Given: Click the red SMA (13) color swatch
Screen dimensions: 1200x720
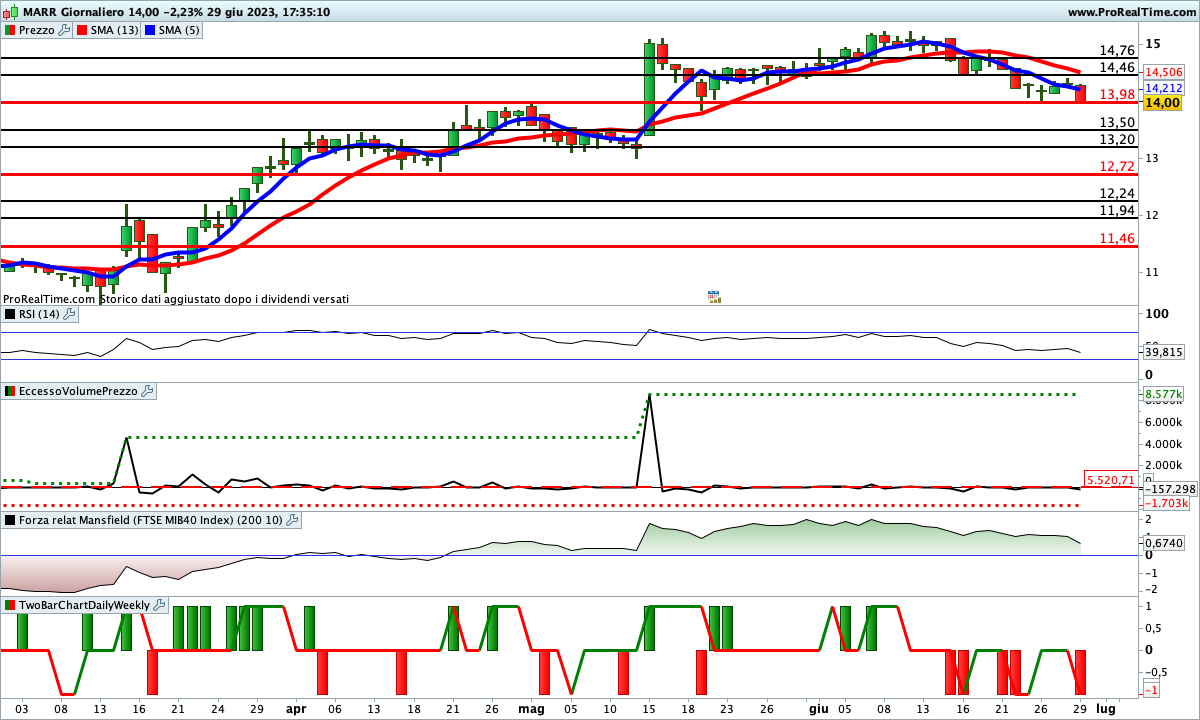Looking at the screenshot, I should point(82,30).
